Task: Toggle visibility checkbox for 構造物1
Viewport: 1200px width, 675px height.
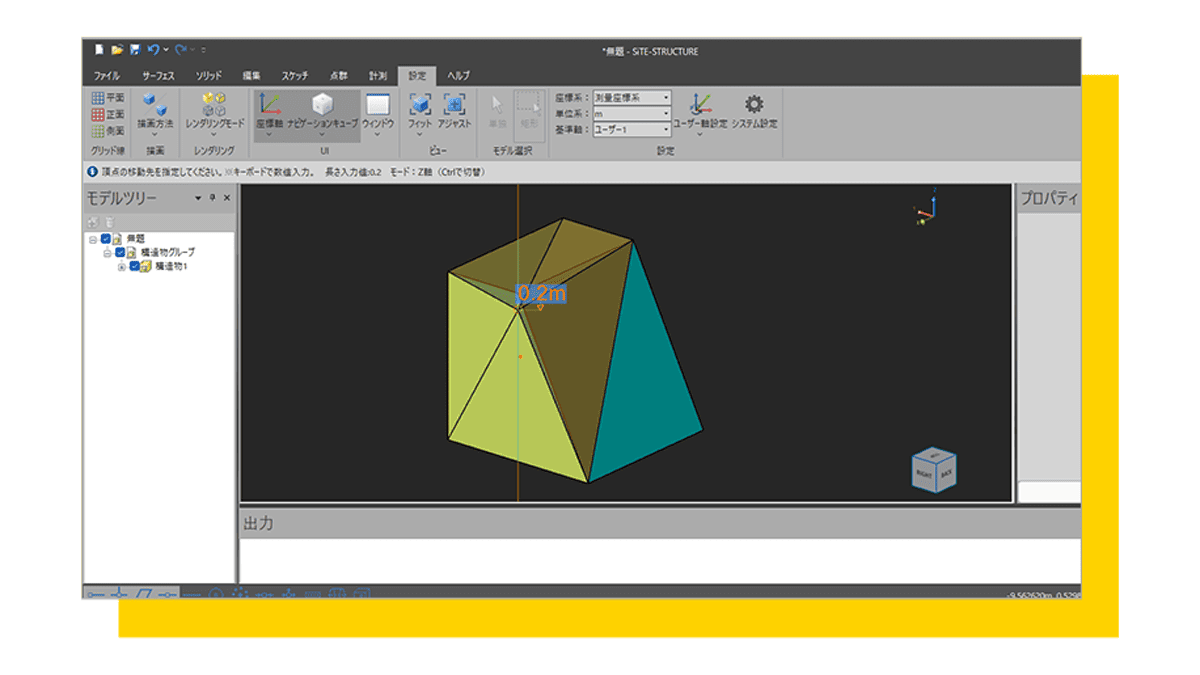Action: (134, 267)
